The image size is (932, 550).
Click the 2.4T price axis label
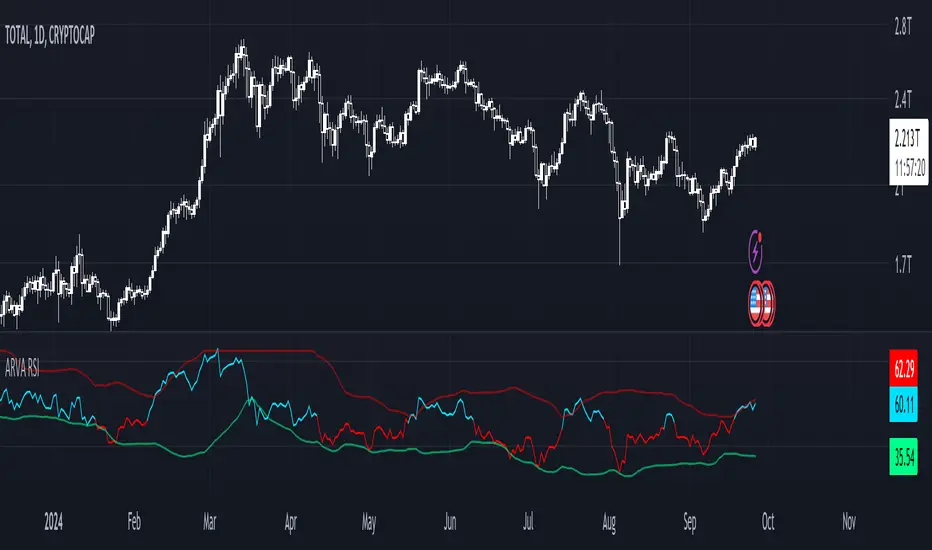(x=903, y=99)
